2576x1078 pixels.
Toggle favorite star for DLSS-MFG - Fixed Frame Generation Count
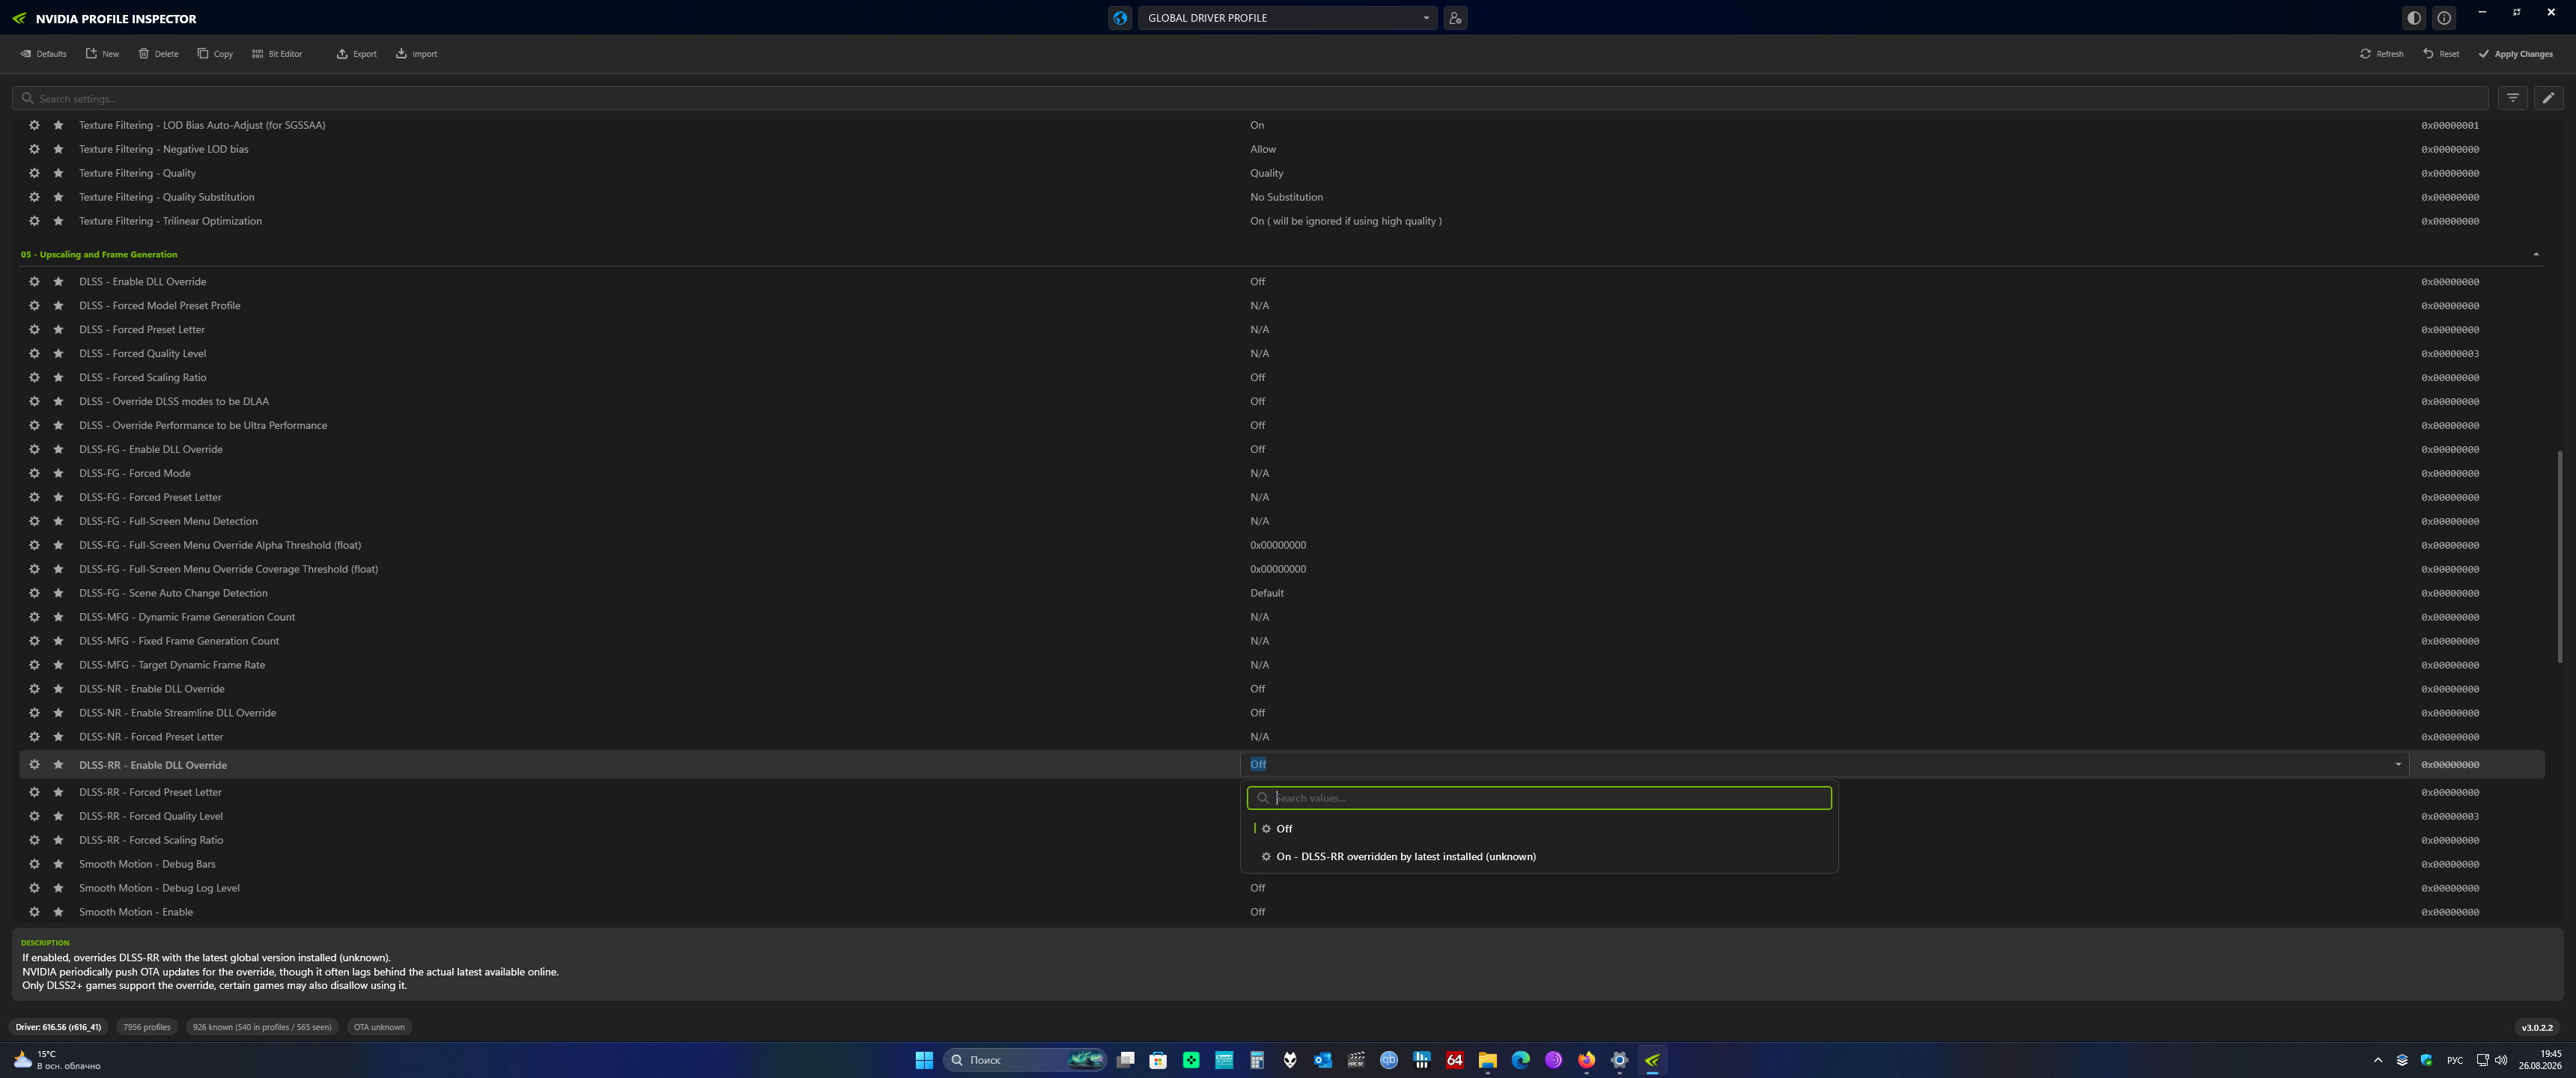58,641
